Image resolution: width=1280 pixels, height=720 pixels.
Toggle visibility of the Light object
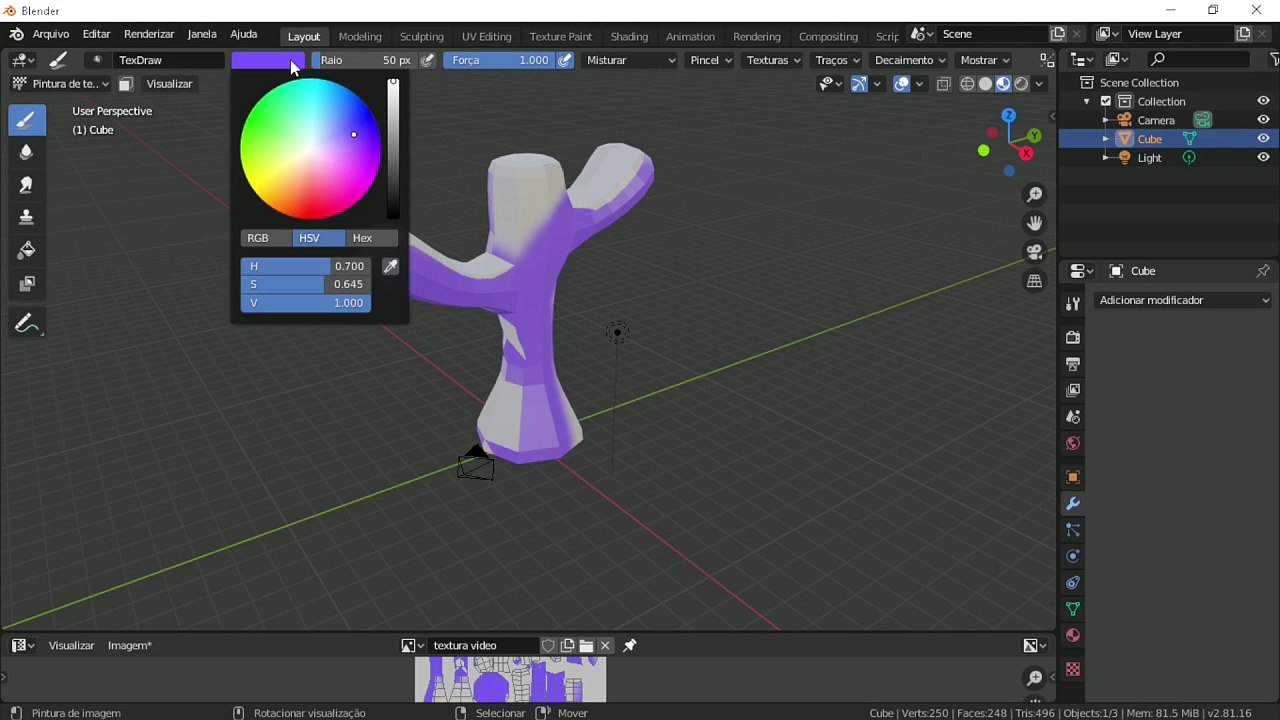click(1263, 158)
